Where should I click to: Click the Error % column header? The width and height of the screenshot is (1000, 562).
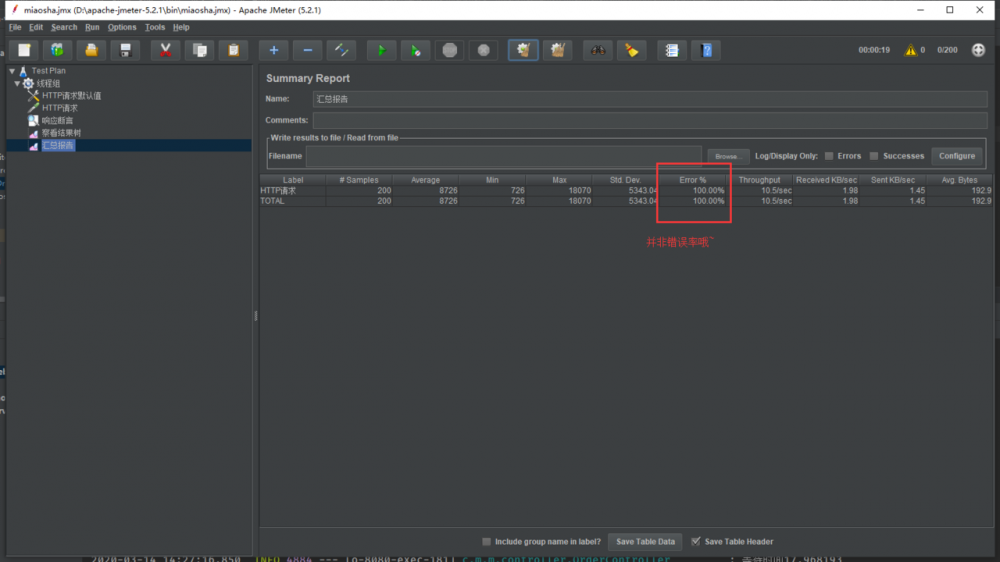693,180
